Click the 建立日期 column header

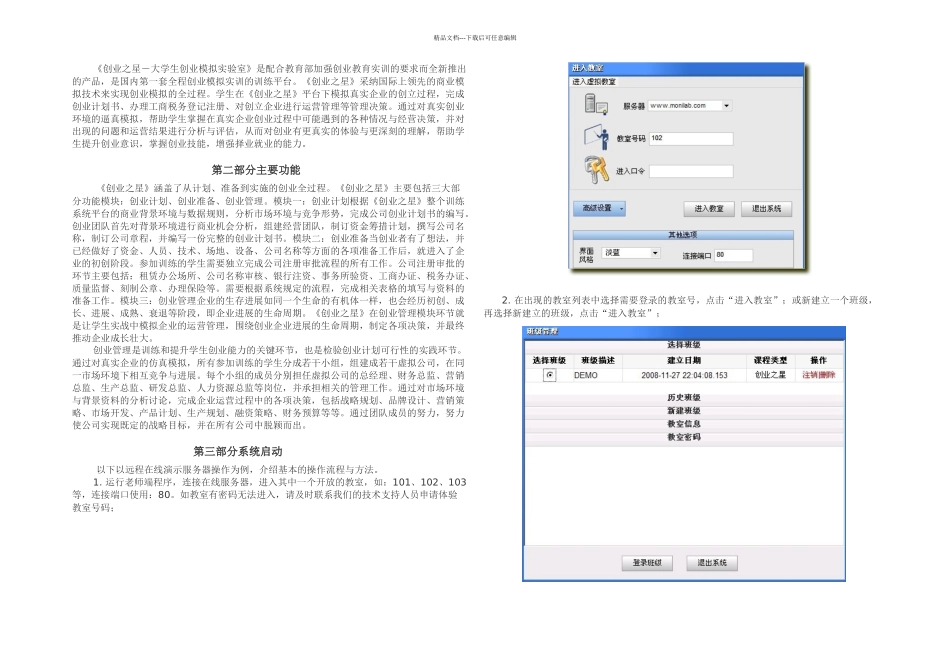[x=684, y=360]
